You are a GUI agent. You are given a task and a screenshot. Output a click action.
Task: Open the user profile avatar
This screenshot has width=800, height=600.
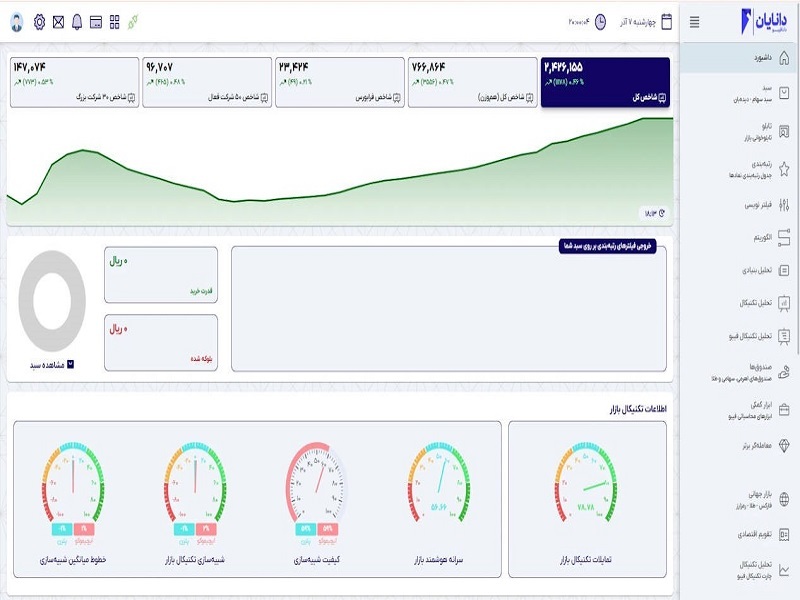pyautogui.click(x=17, y=22)
